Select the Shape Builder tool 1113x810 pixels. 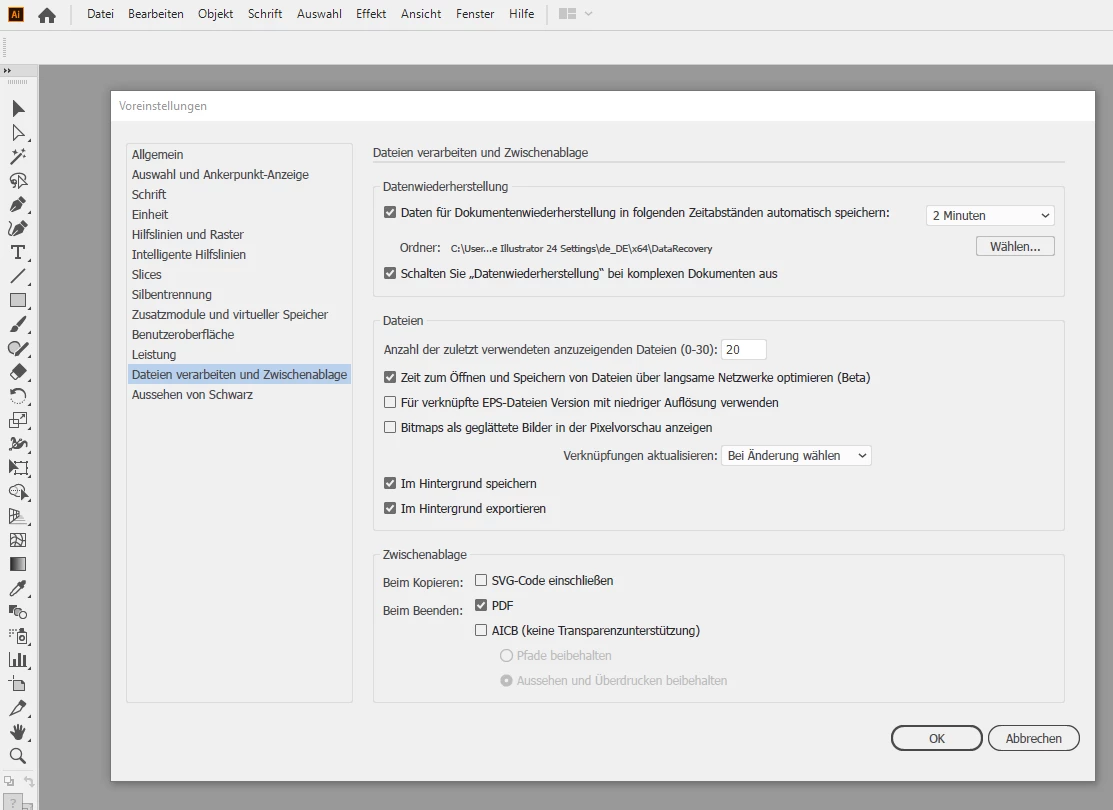(18, 493)
